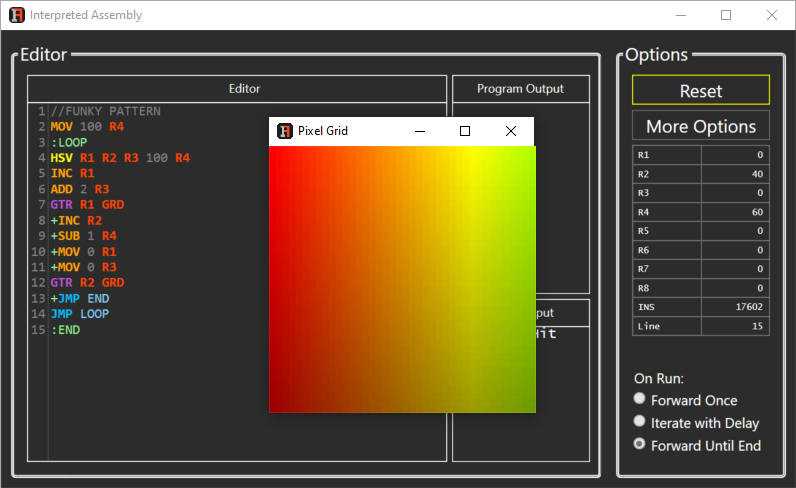The image size is (796, 488).
Task: Select the Iterate with Delay radio option
Action: (640, 421)
